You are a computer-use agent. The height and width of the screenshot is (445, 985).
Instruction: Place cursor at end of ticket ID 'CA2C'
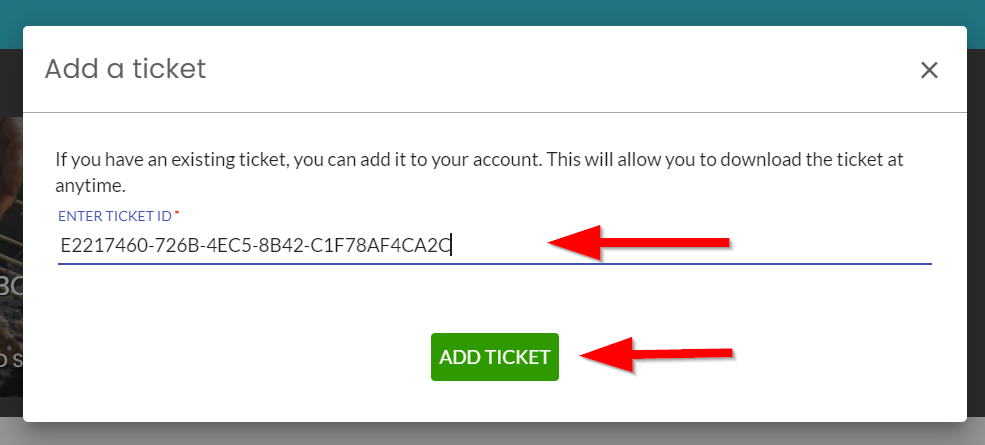coord(452,245)
